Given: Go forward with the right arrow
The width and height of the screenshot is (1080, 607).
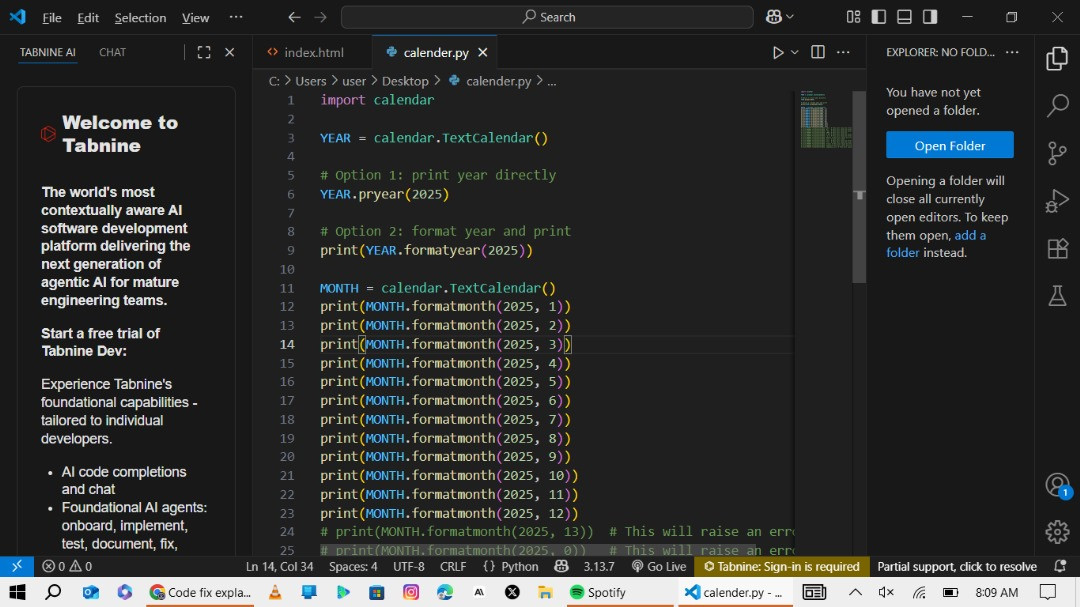Looking at the screenshot, I should [x=320, y=17].
